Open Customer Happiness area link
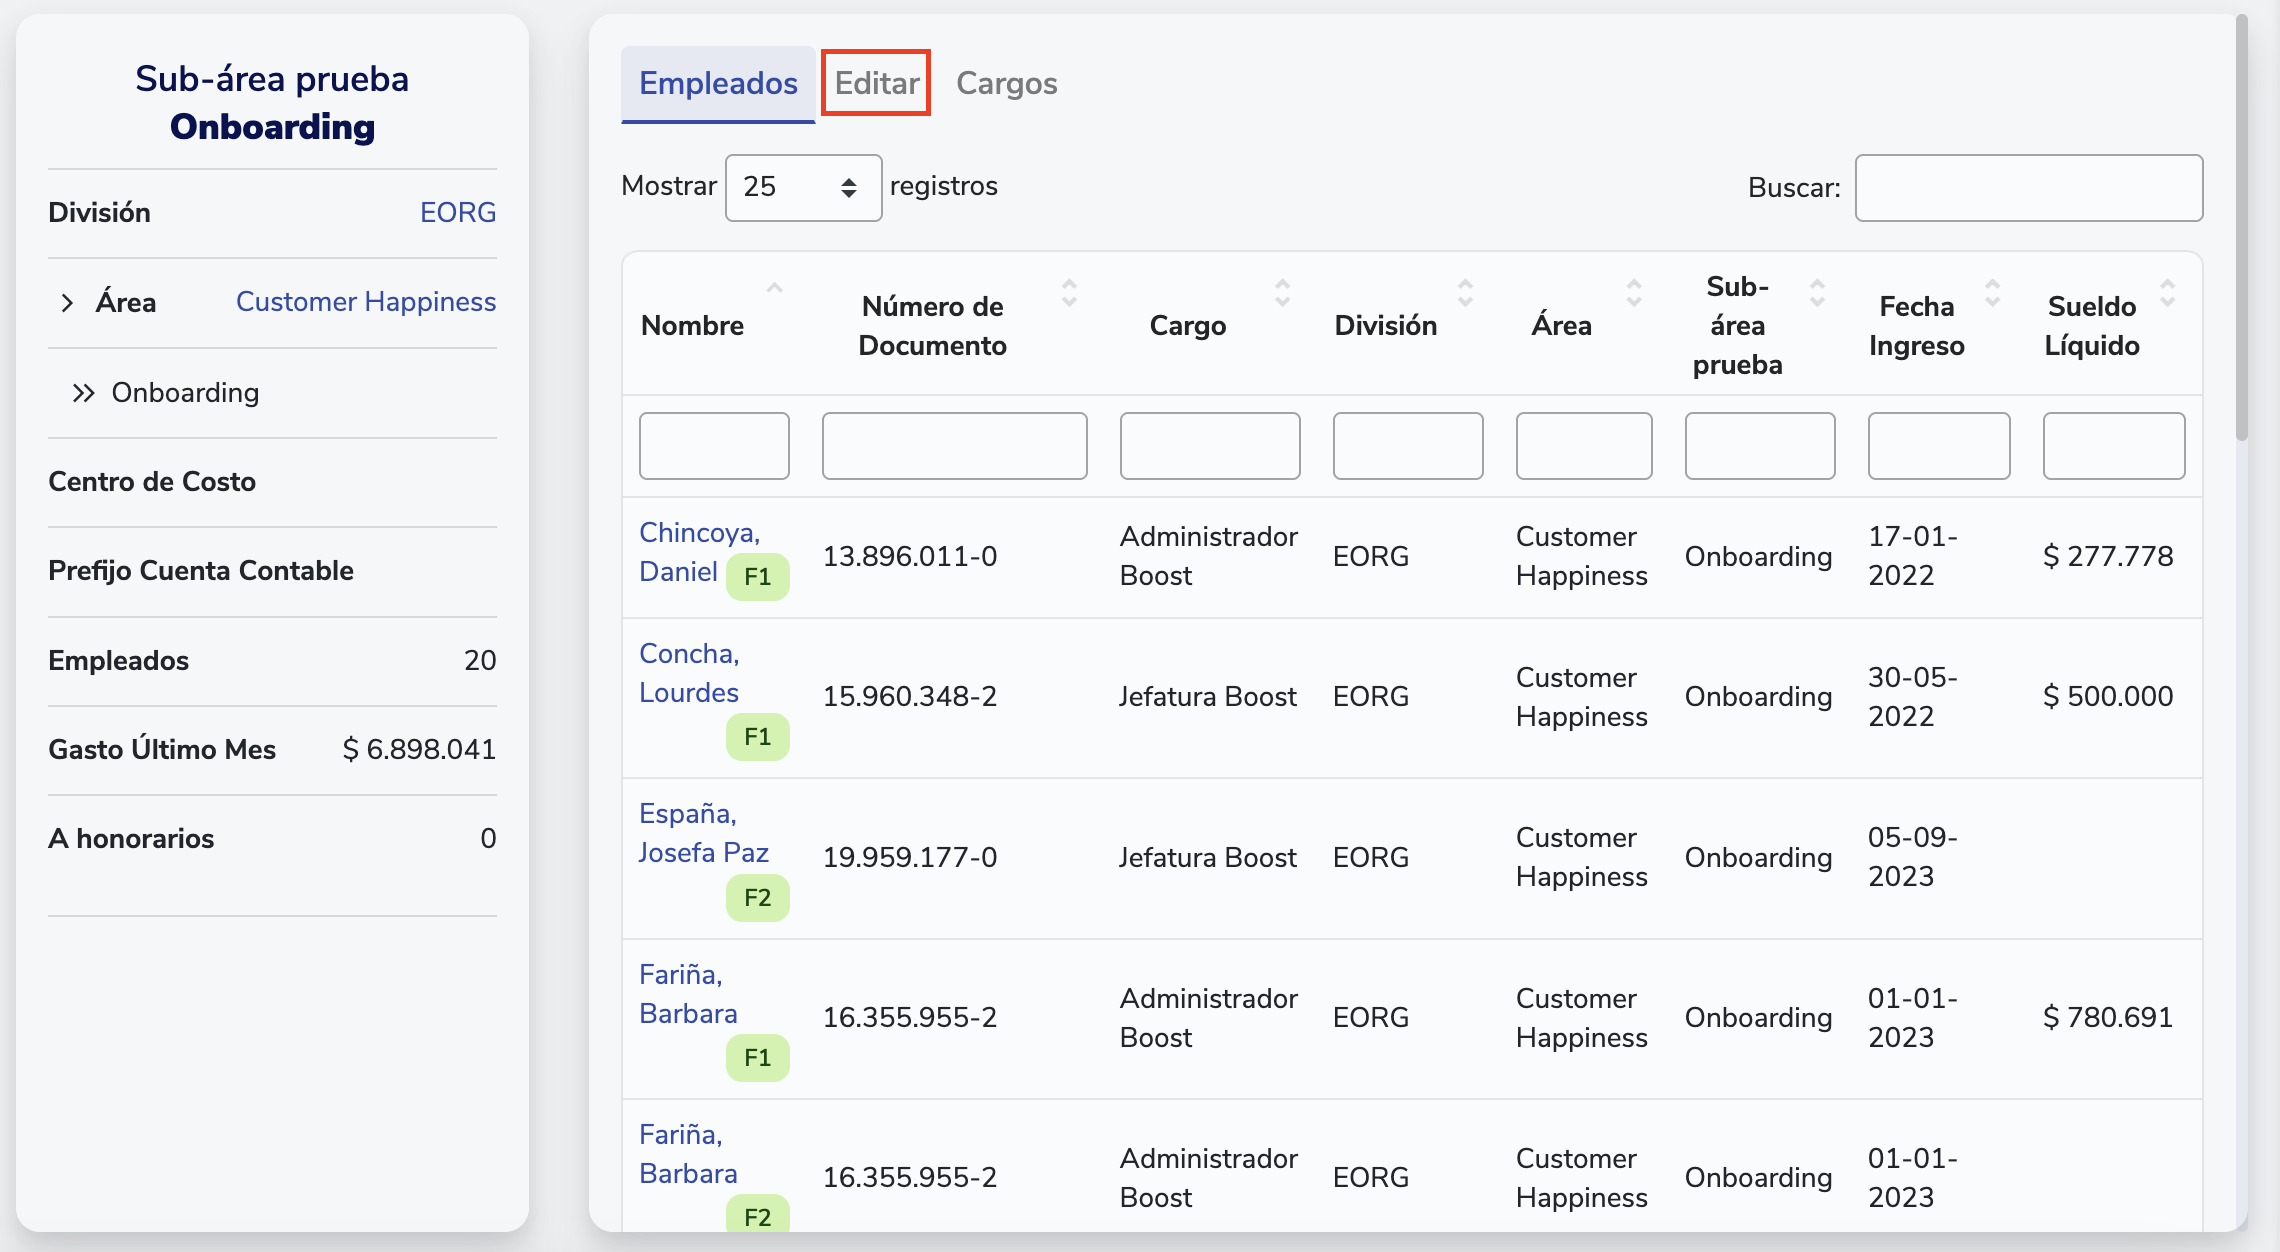The width and height of the screenshot is (2280, 1252). tap(365, 302)
